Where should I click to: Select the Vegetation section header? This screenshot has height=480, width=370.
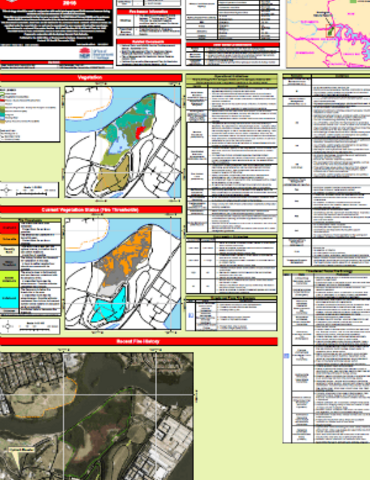click(x=91, y=78)
